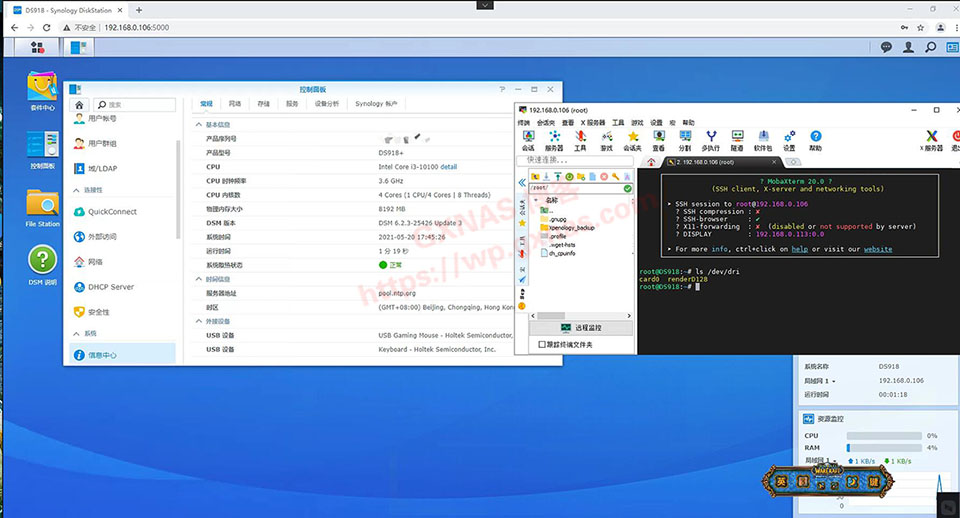The image size is (960, 518).
Task: Open QuickConnect in Control Panel sidebar
Action: click(x=111, y=212)
